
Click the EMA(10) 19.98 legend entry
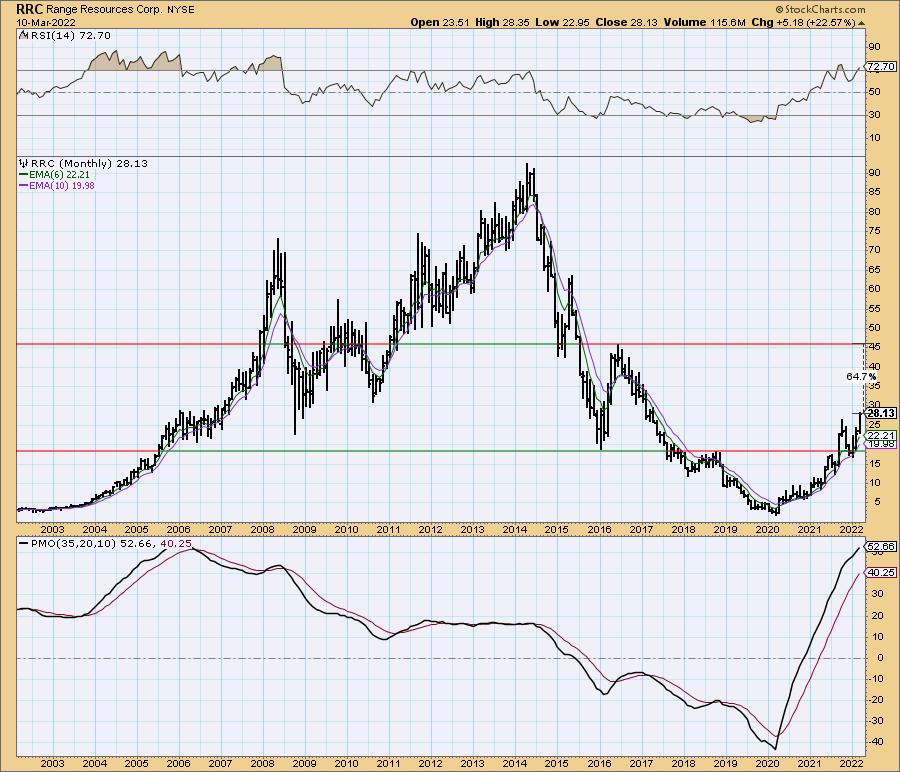63,185
